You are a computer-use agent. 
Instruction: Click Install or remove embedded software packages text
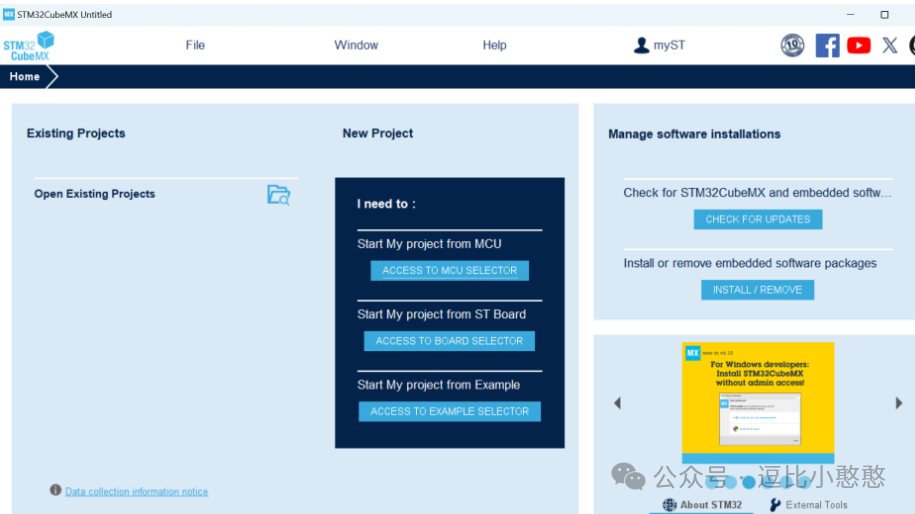coord(750,263)
